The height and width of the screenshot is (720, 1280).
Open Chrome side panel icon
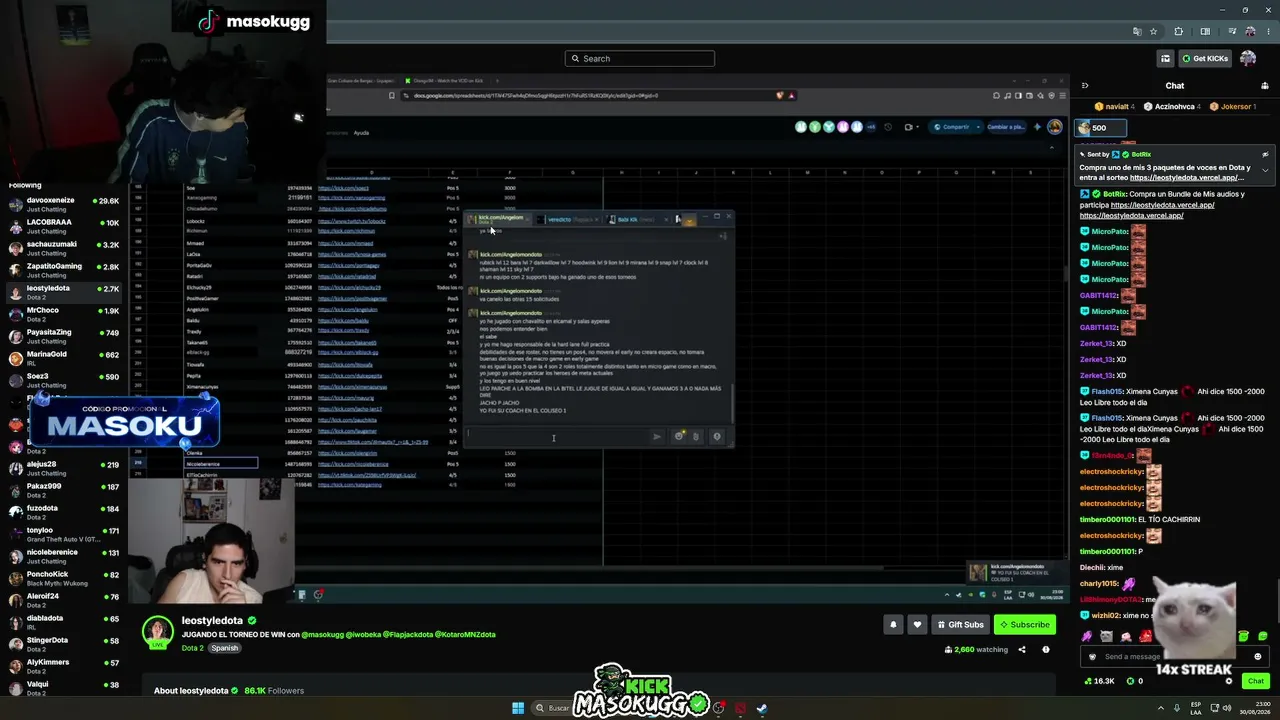pyautogui.click(x=1205, y=31)
